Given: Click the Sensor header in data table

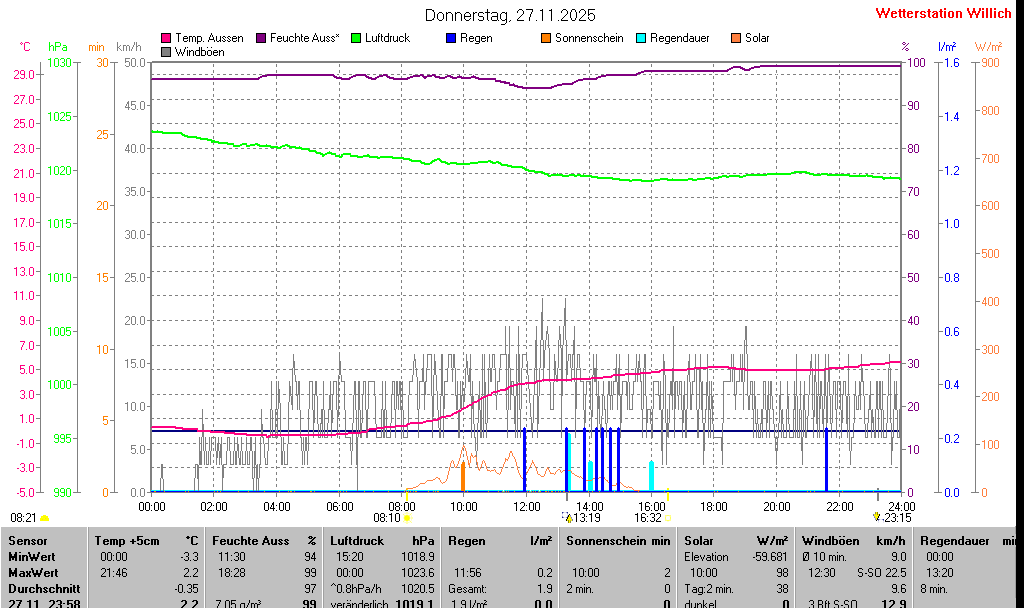Looking at the screenshot, I should [27, 540].
